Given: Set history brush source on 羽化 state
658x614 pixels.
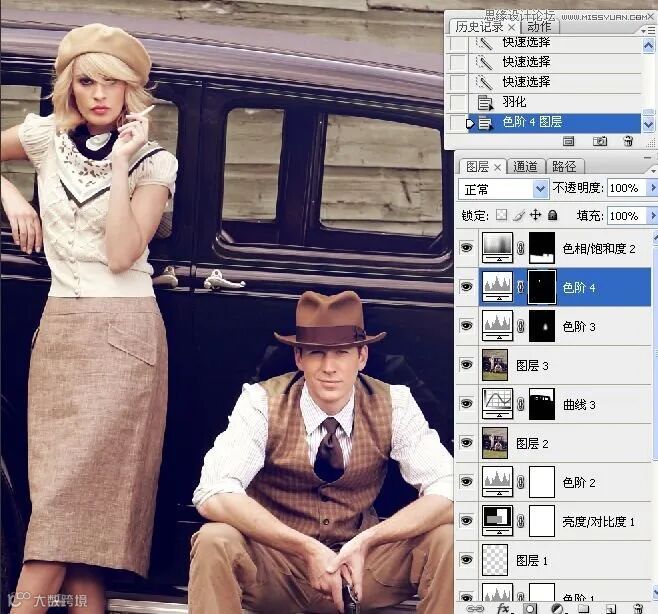Looking at the screenshot, I should coord(457,102).
